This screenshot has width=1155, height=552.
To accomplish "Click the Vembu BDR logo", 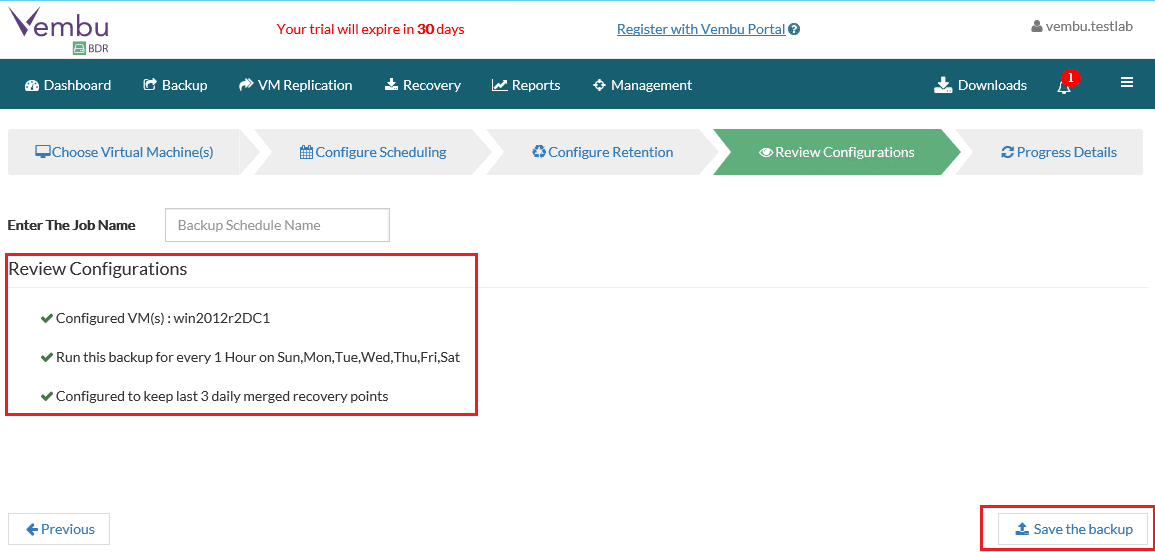I will 59,31.
